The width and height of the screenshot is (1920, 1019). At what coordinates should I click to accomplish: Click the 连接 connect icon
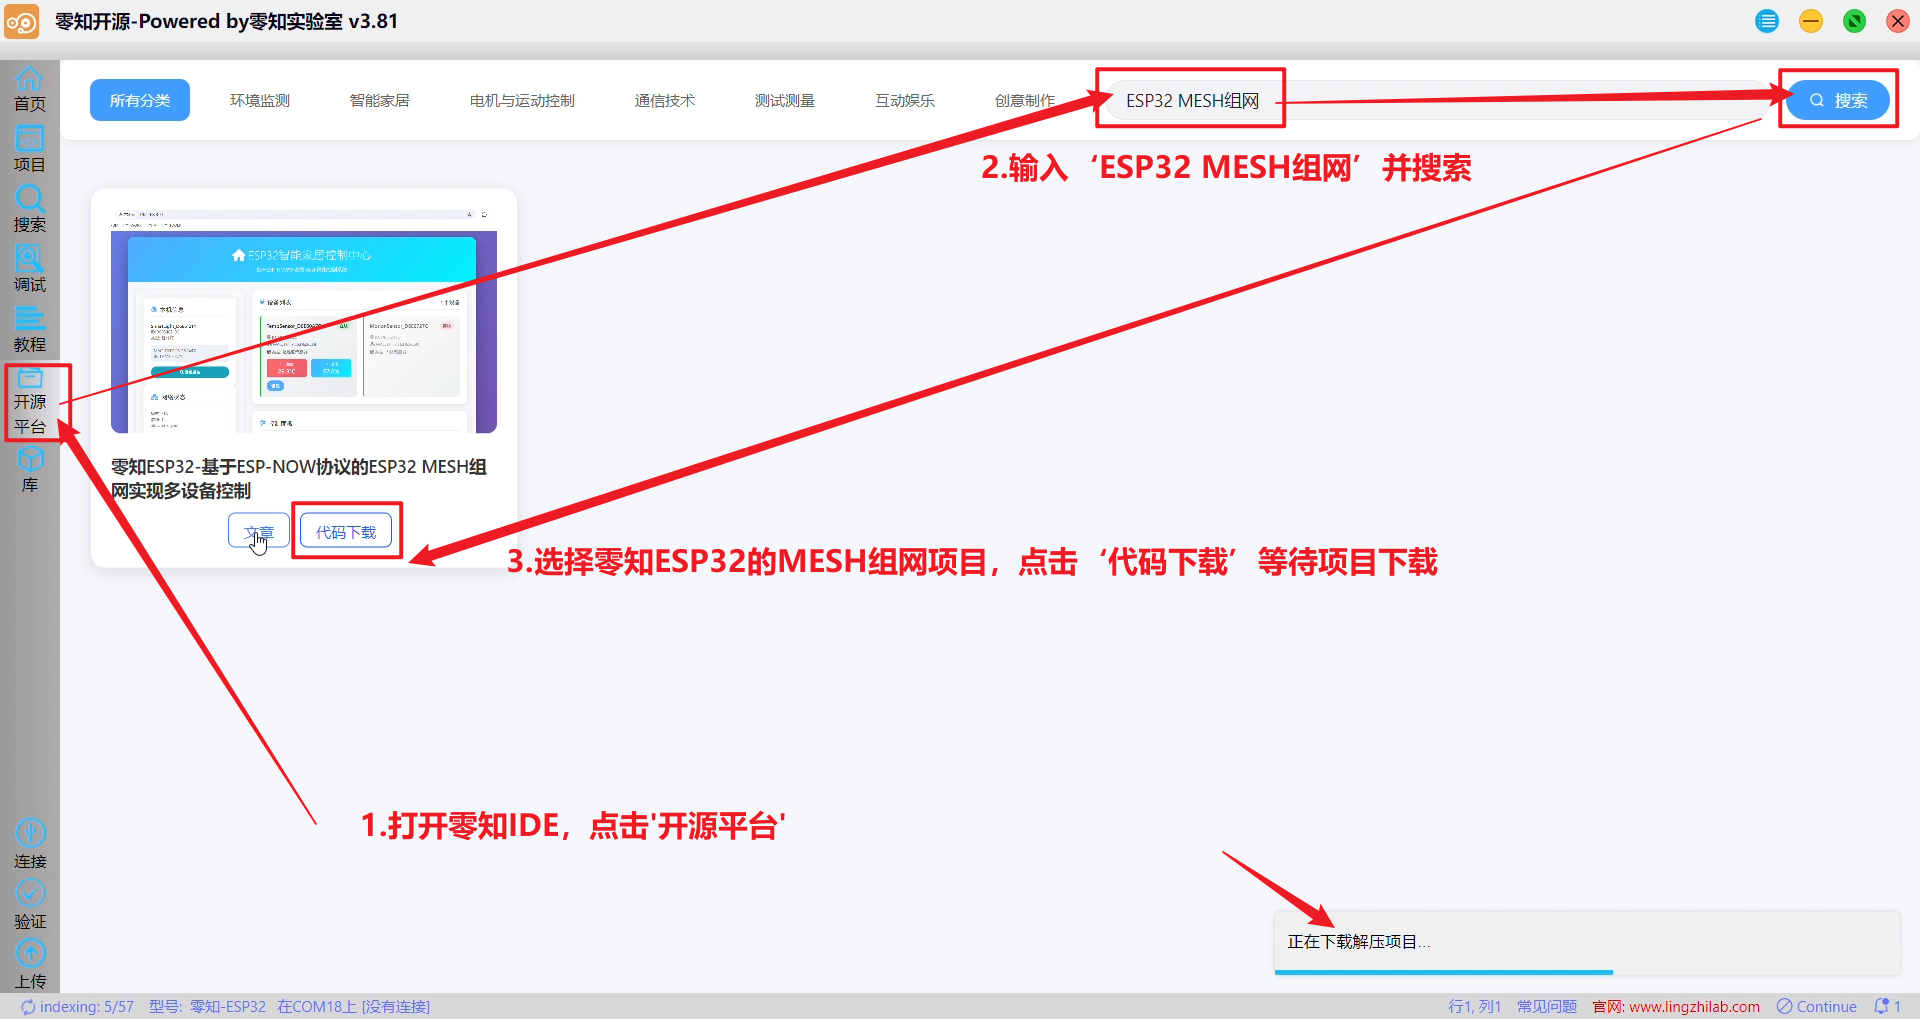point(30,844)
